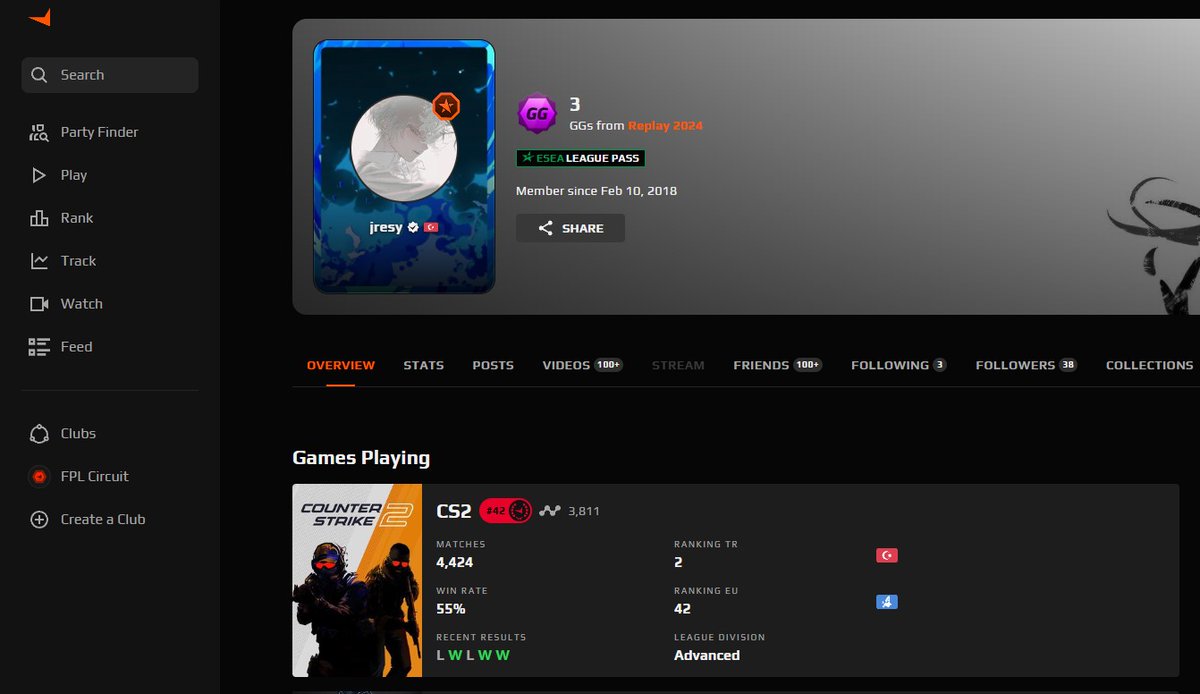The width and height of the screenshot is (1200, 694).
Task: Click the ESEA League Pass badge
Action: click(x=580, y=158)
